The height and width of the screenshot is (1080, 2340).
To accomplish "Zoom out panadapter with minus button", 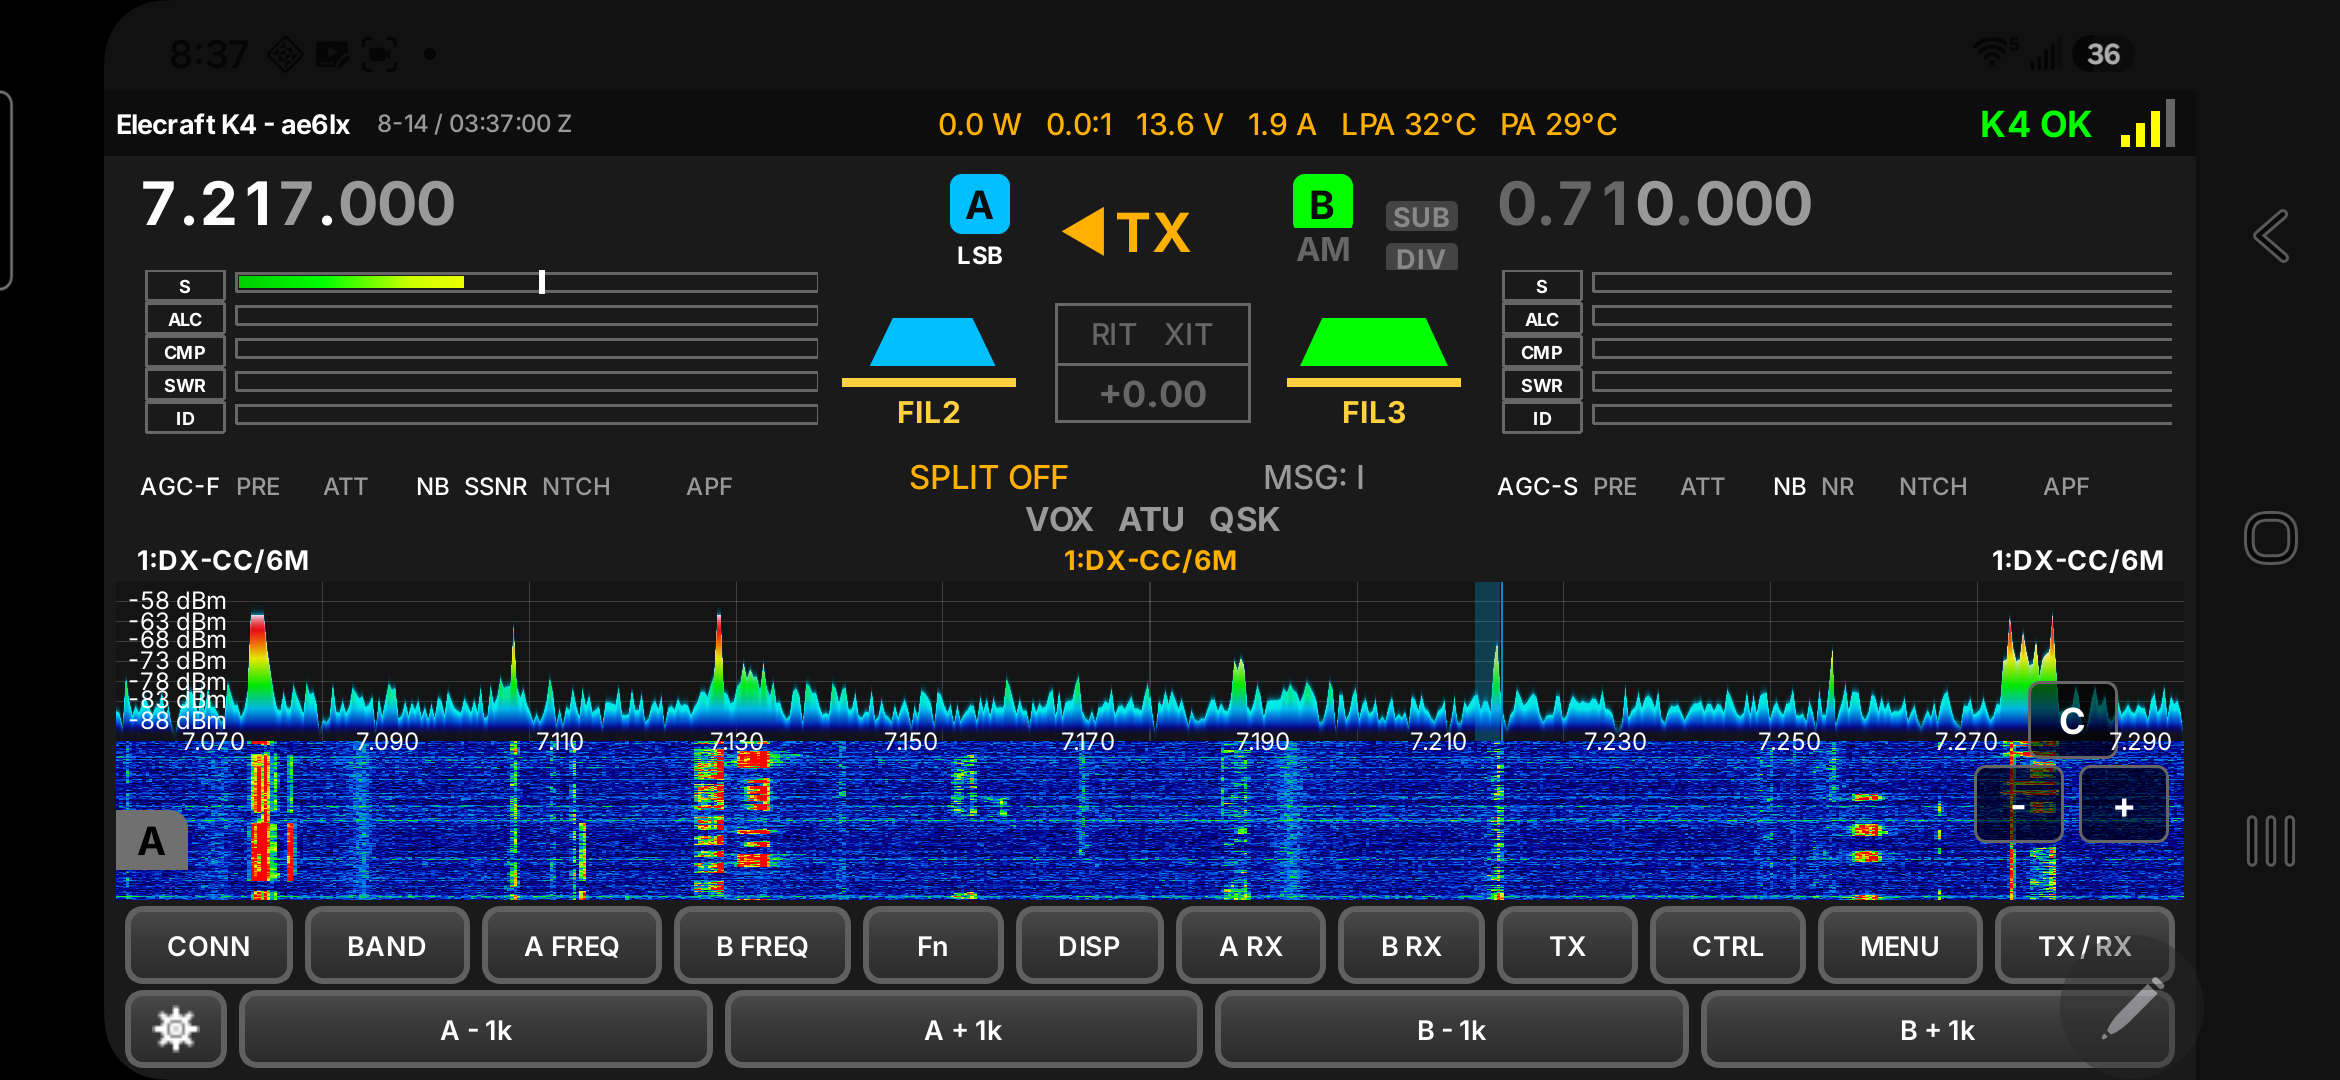I will point(2018,806).
